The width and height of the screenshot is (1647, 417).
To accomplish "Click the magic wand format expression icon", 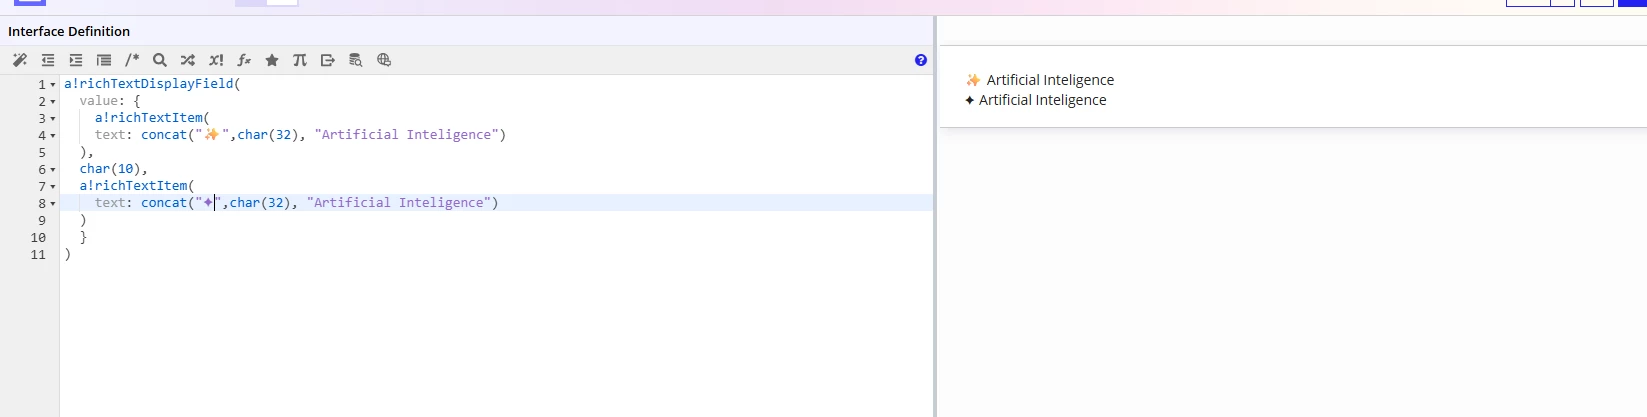I will pos(20,60).
